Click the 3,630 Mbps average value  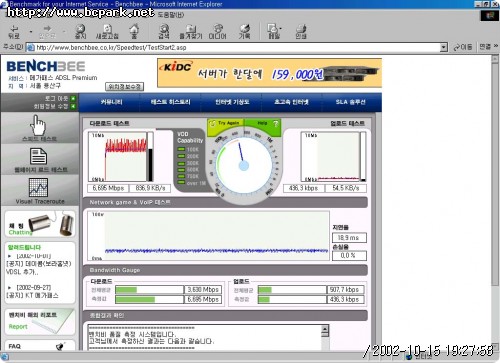click(x=203, y=290)
